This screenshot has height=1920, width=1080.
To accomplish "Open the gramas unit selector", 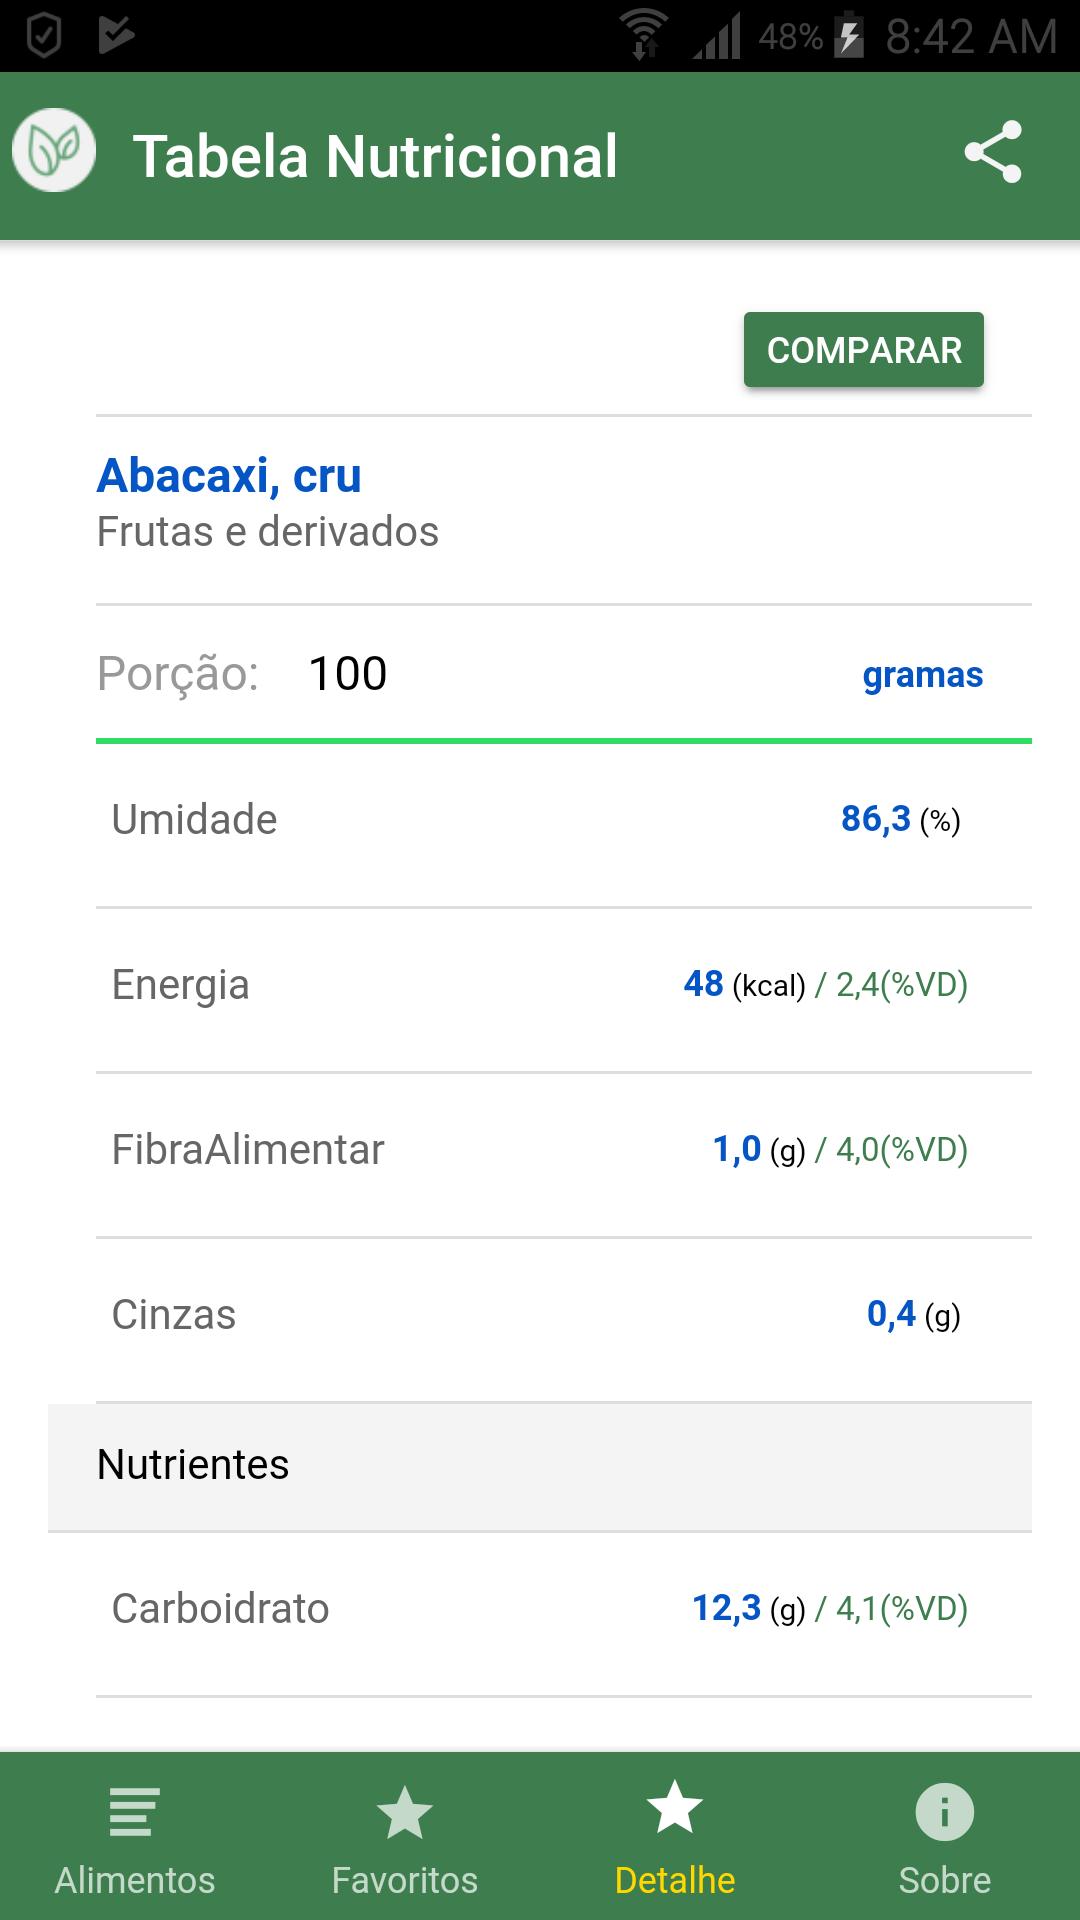I will (922, 675).
